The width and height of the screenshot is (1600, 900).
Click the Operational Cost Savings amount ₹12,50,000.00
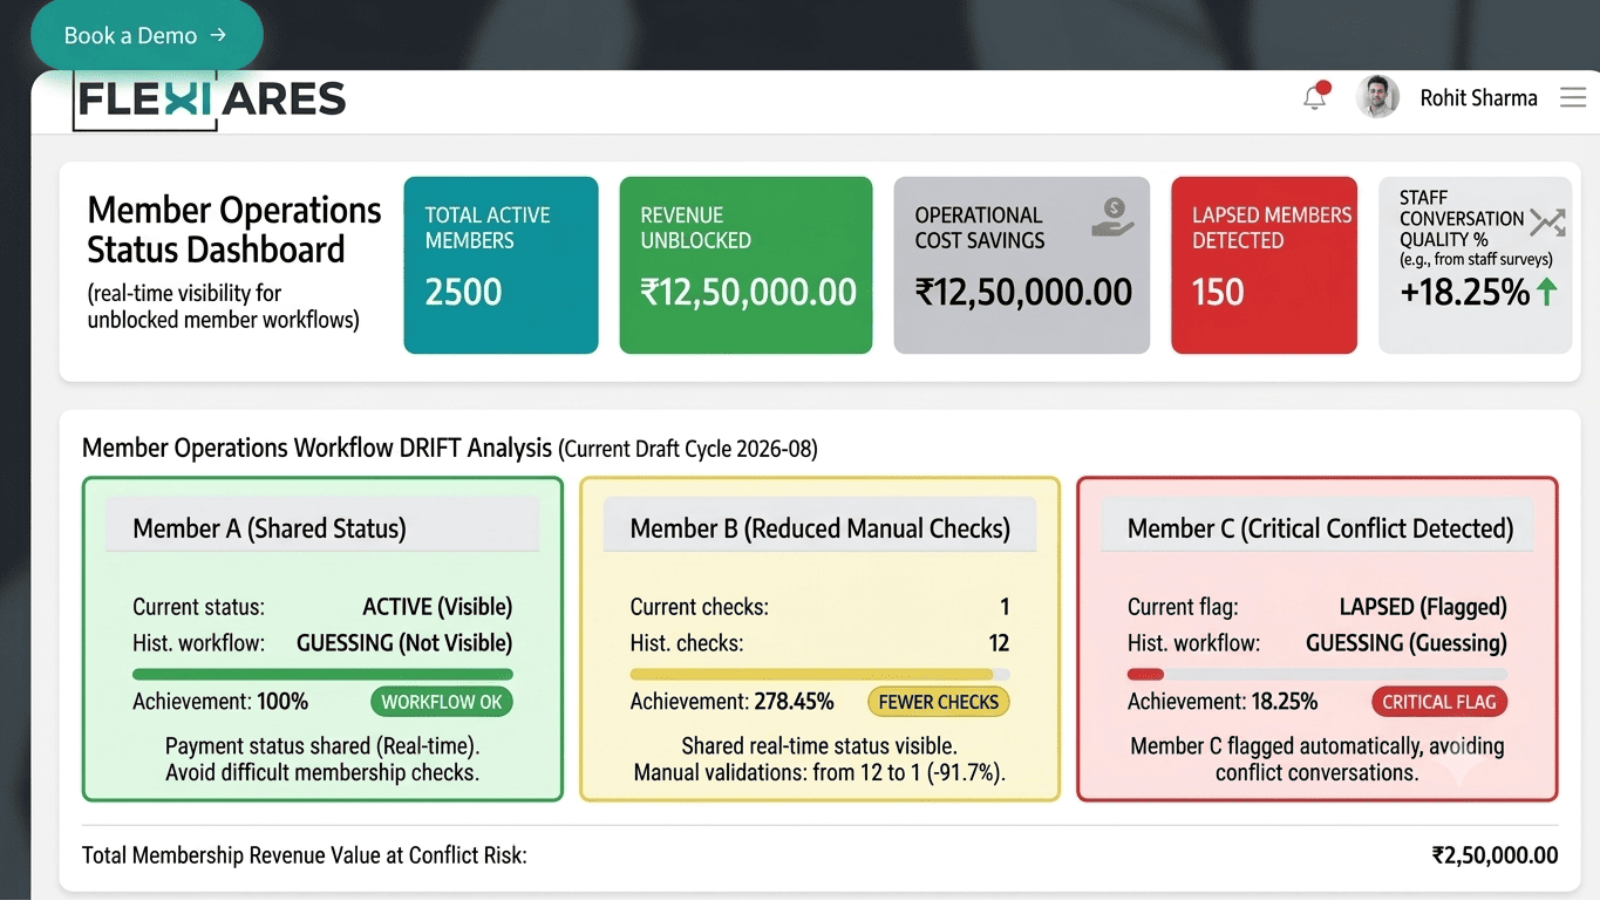tap(1023, 292)
